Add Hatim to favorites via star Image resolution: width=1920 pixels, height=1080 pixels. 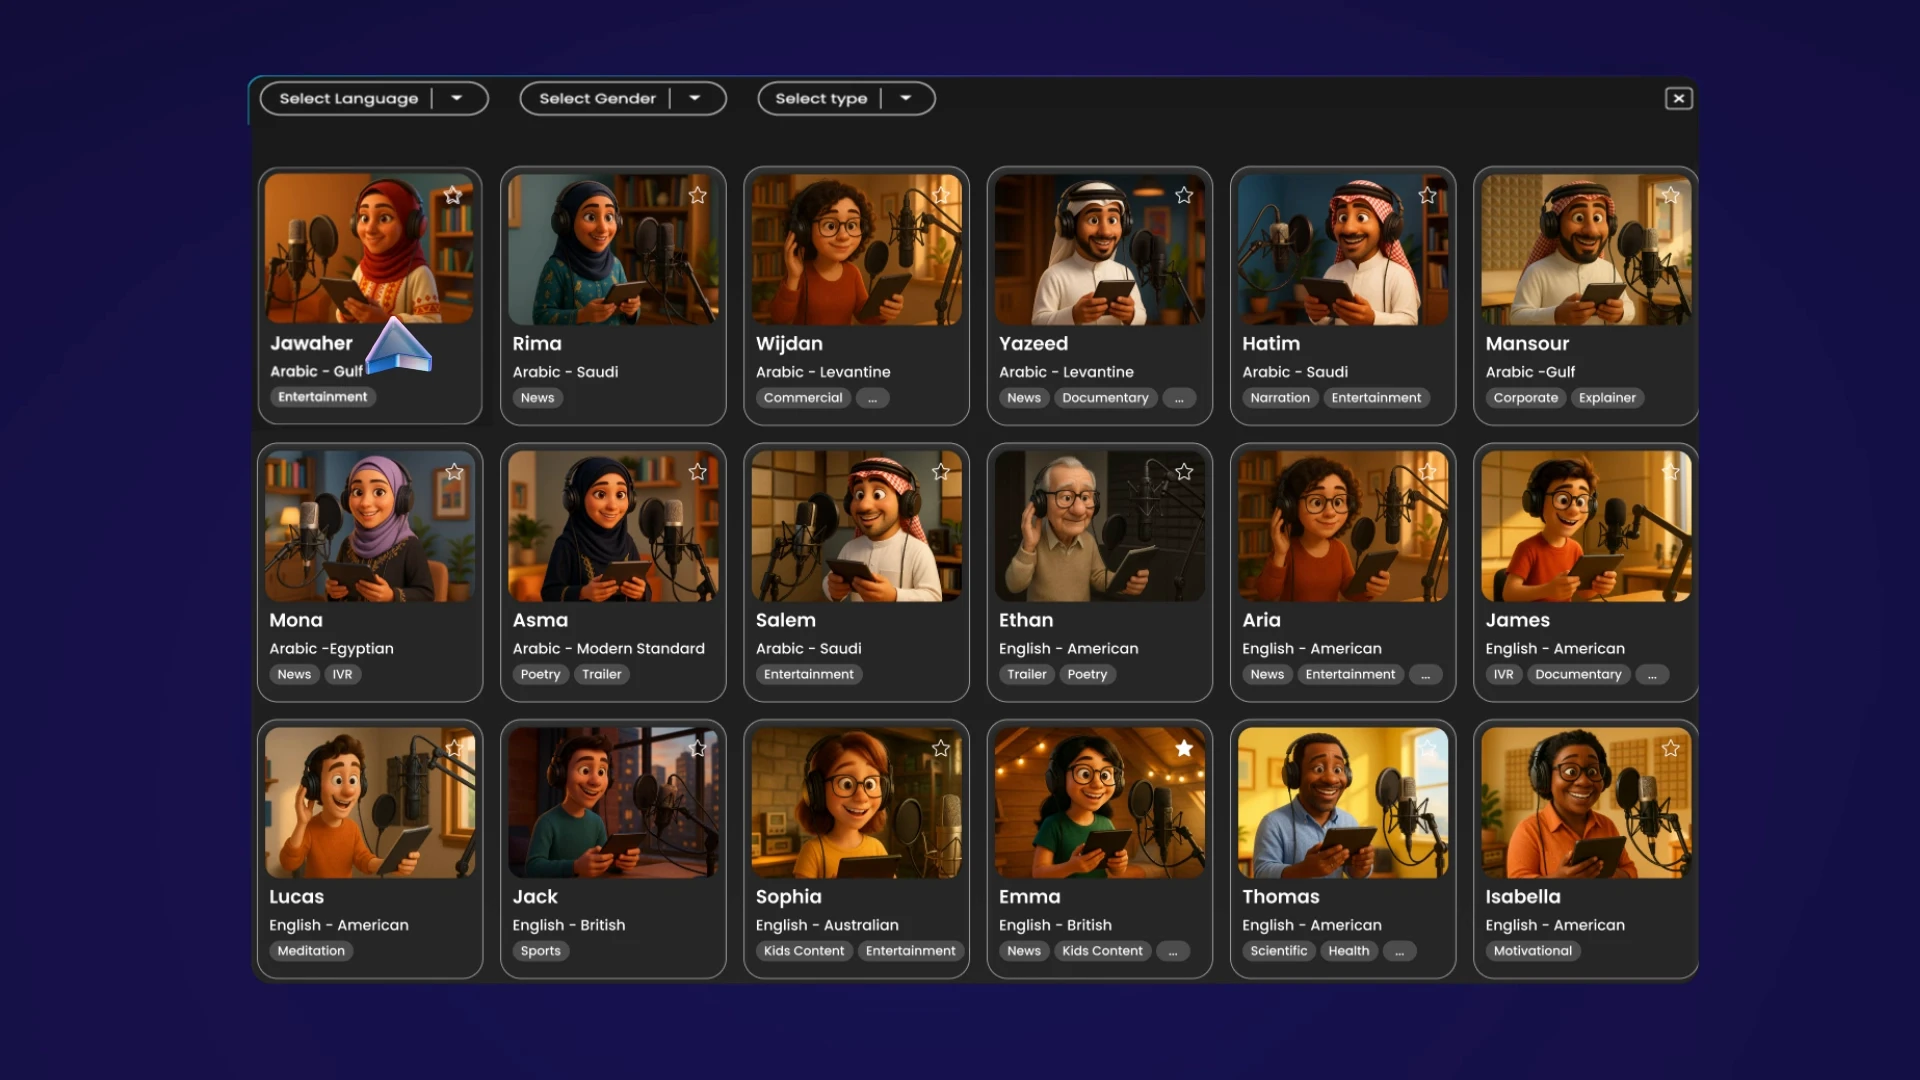click(x=1427, y=195)
